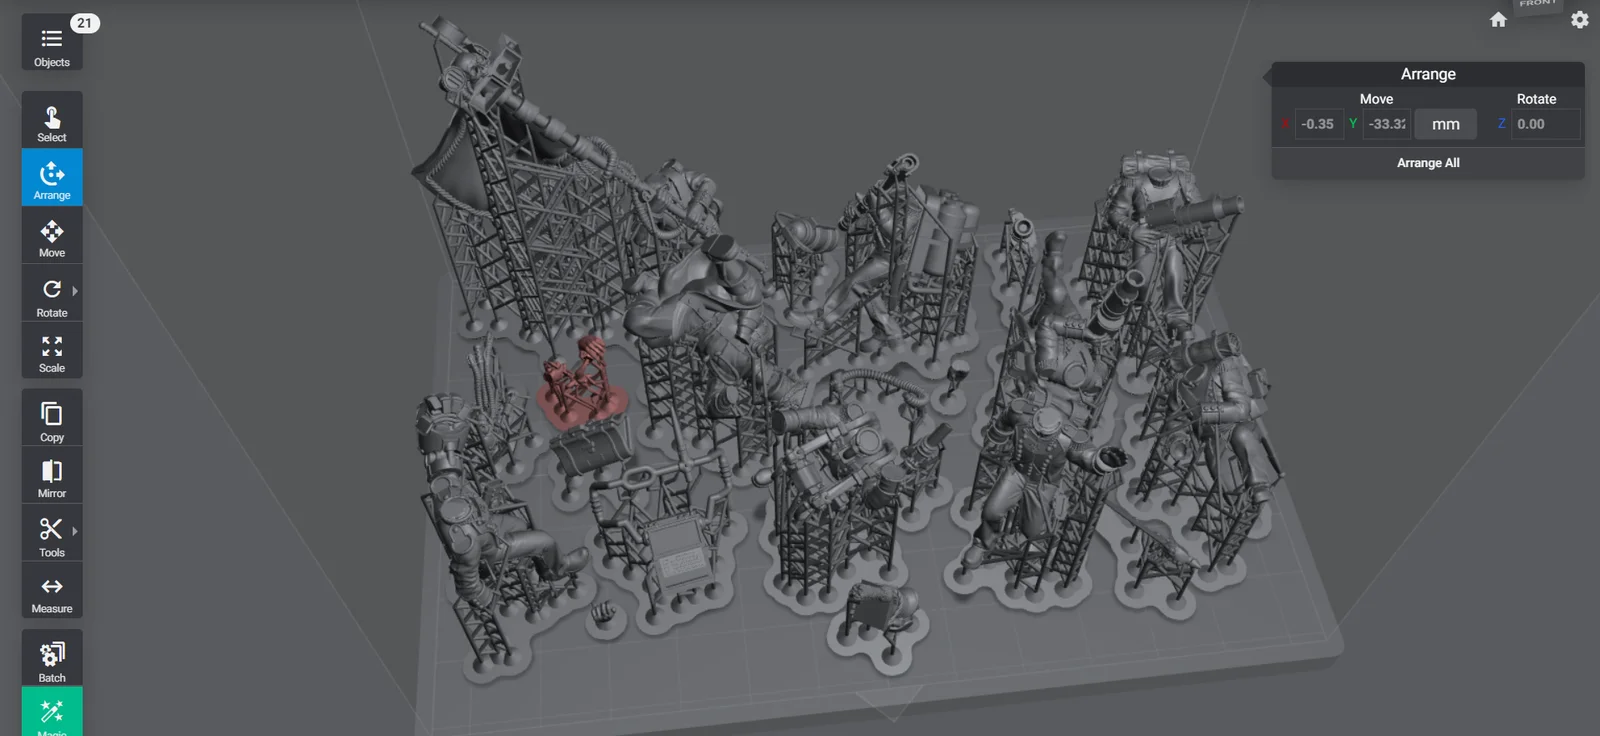Activate the Arrange tool in the sidebar
Screen dimensions: 1600x736
pyautogui.click(x=52, y=178)
